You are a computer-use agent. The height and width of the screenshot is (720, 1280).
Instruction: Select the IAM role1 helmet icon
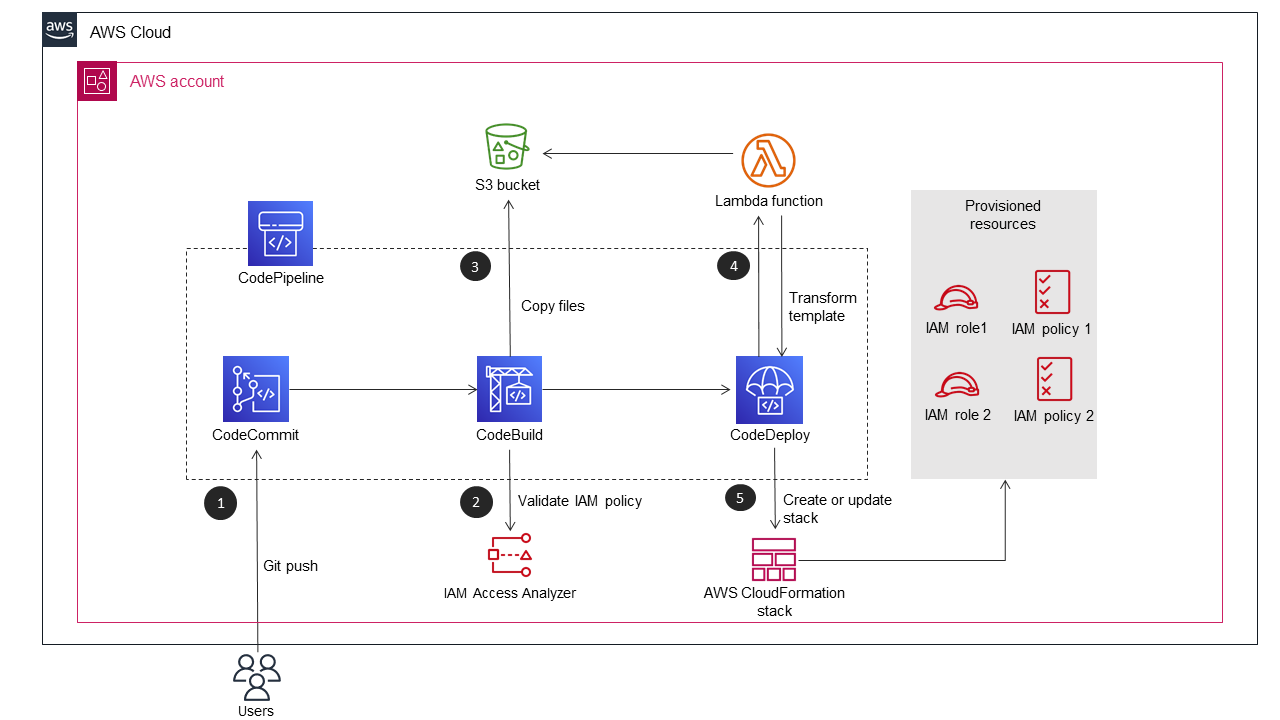[x=957, y=297]
